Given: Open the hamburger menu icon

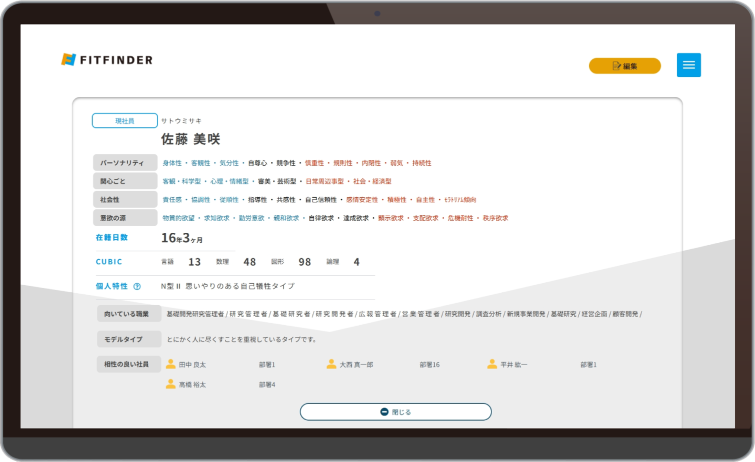Looking at the screenshot, I should [689, 65].
